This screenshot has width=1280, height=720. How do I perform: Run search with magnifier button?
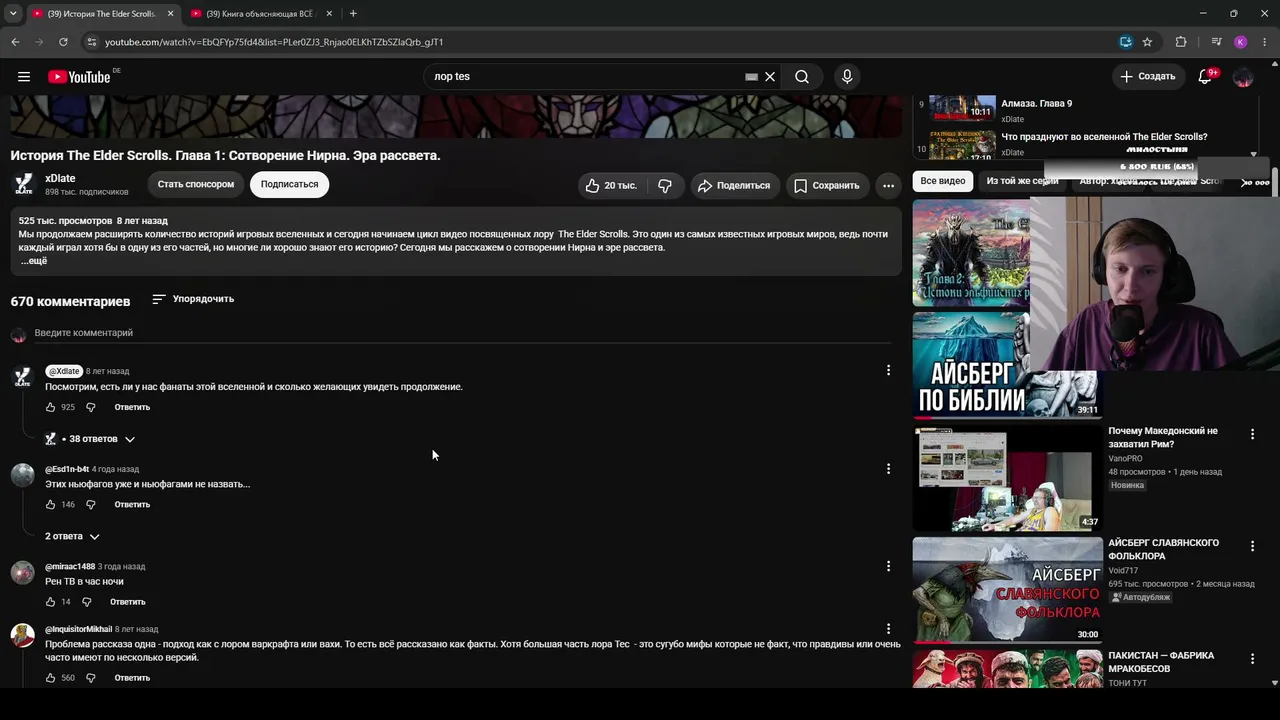pyautogui.click(x=802, y=77)
